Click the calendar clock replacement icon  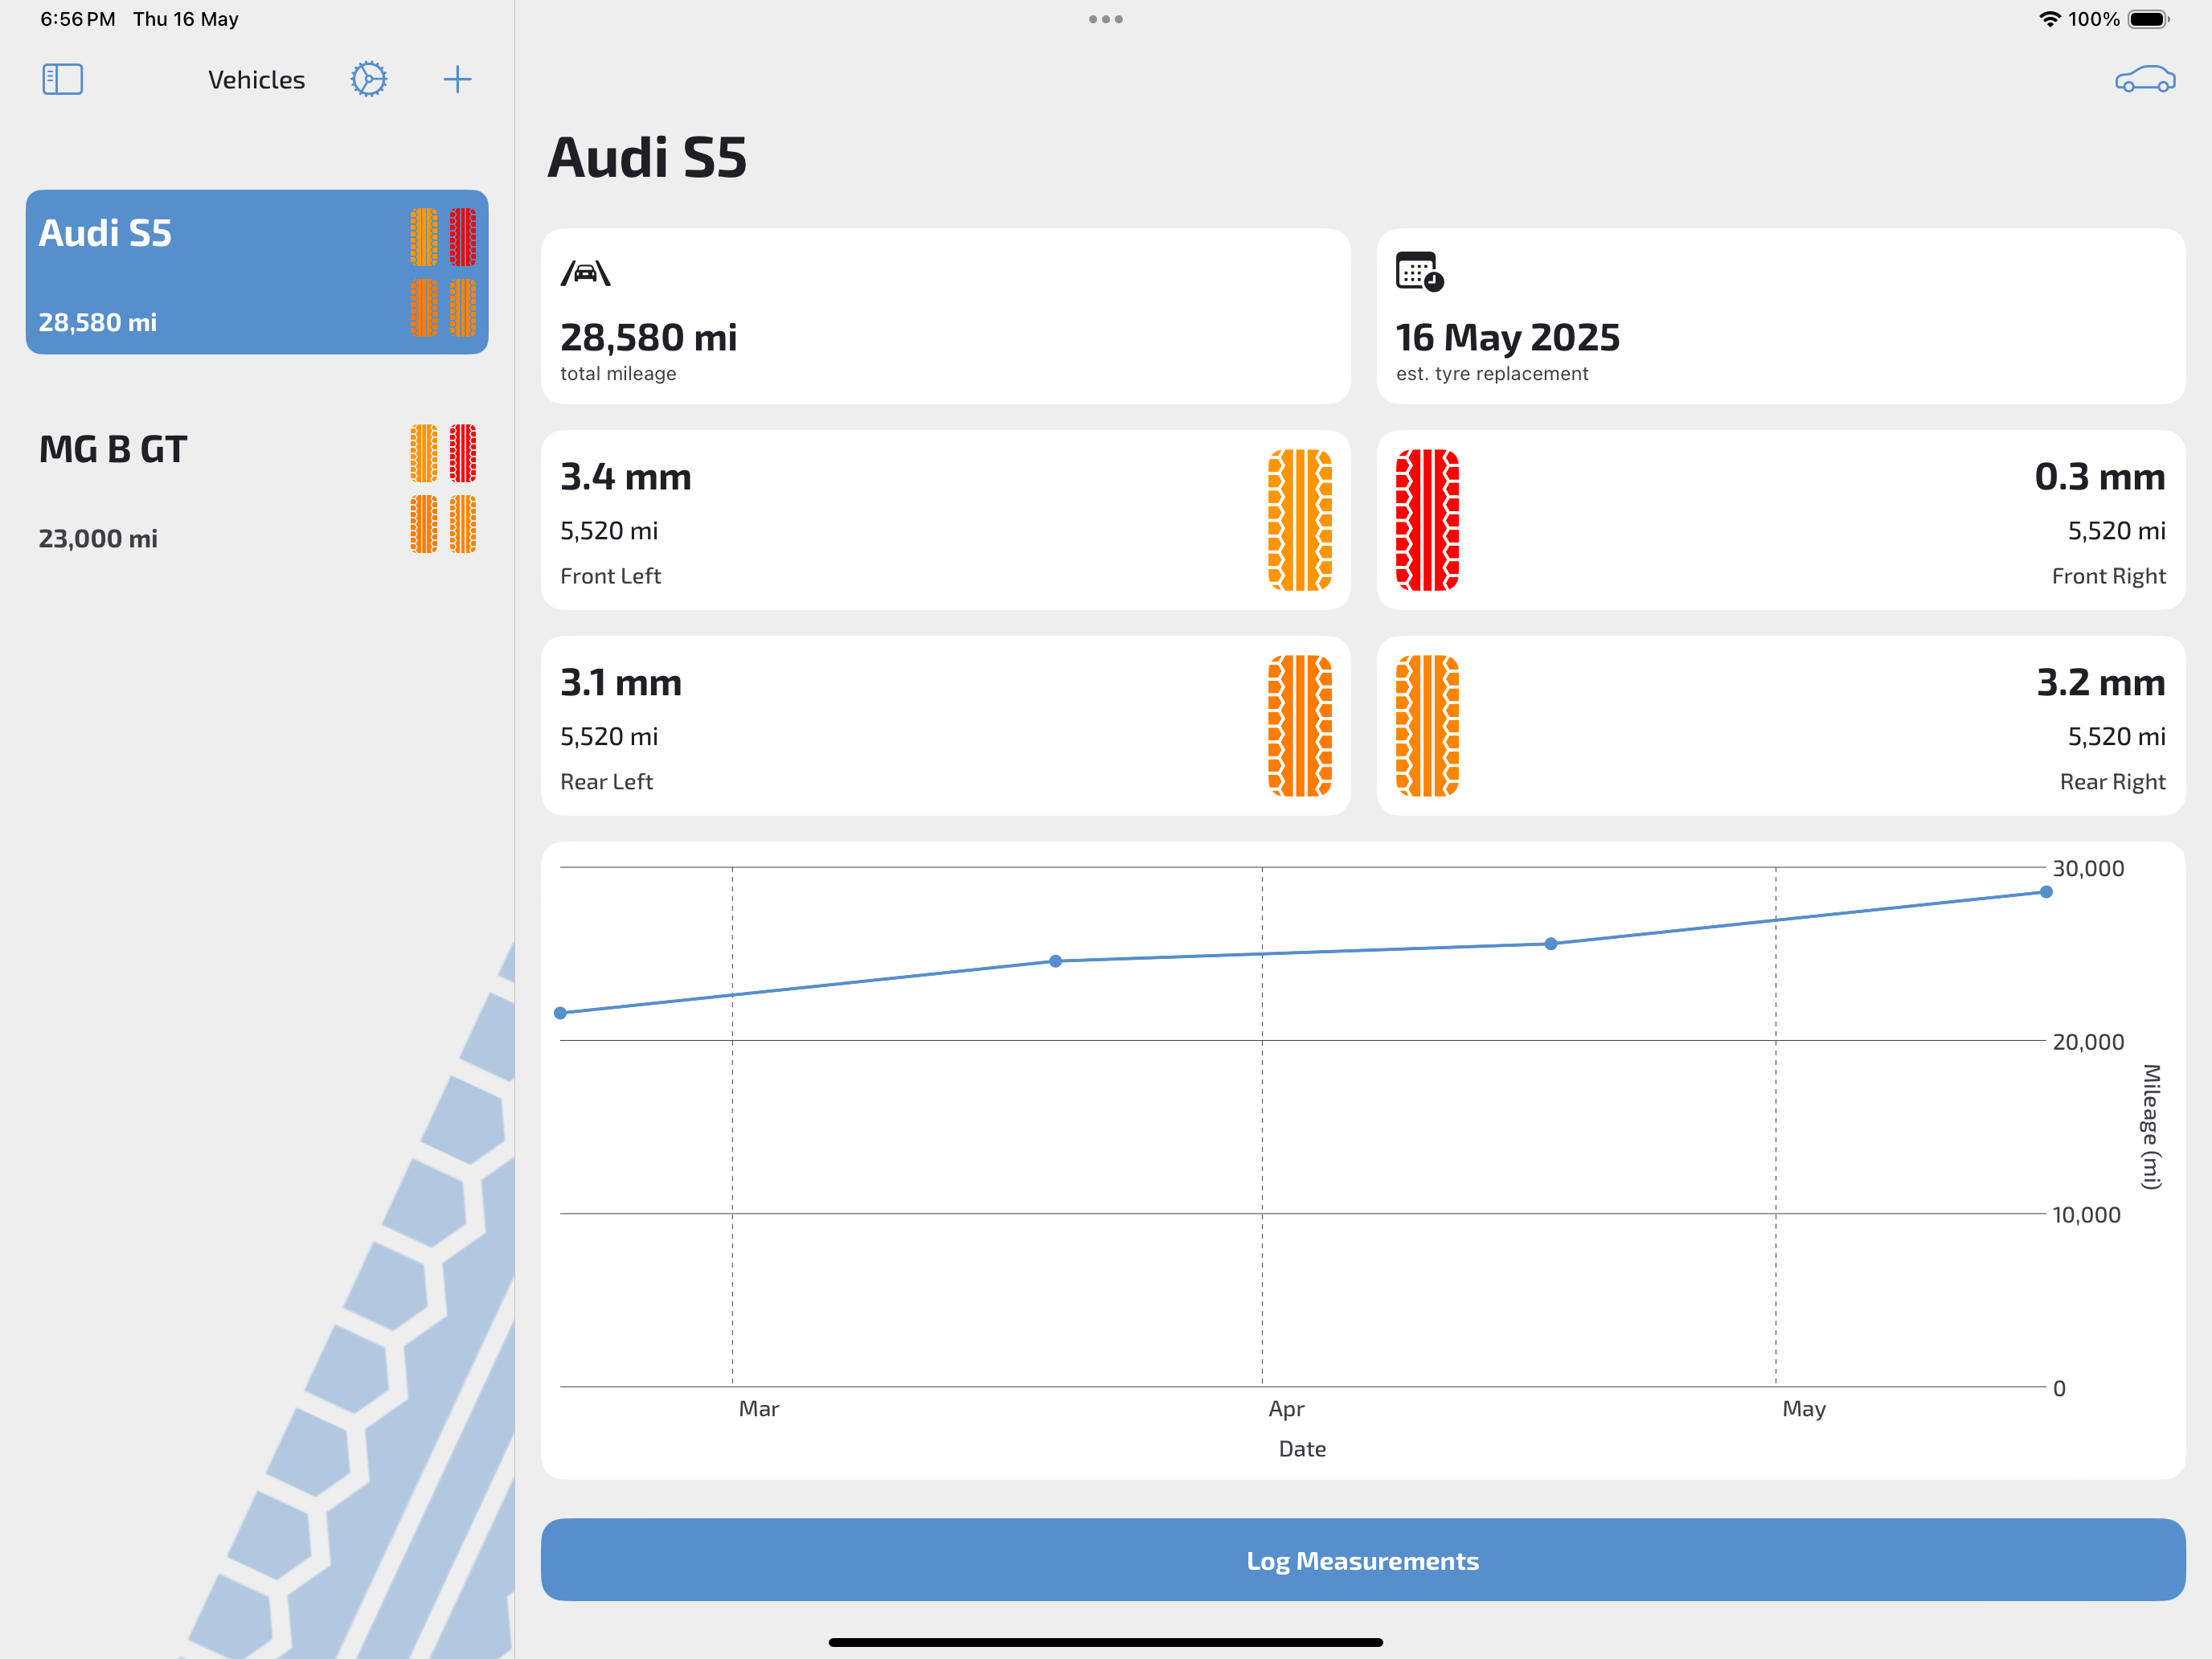[1420, 271]
